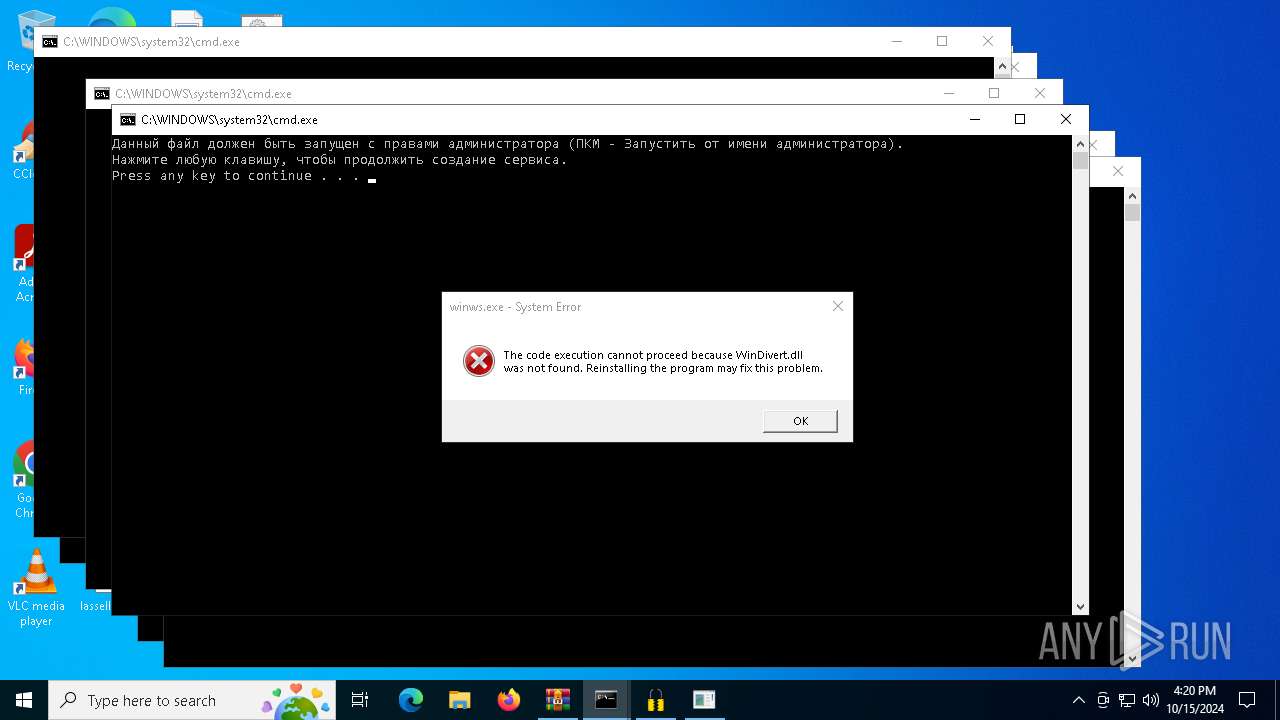The height and width of the screenshot is (720, 1280).
Task: Click the front cmd window scroll-up arrow
Action: [1080, 143]
